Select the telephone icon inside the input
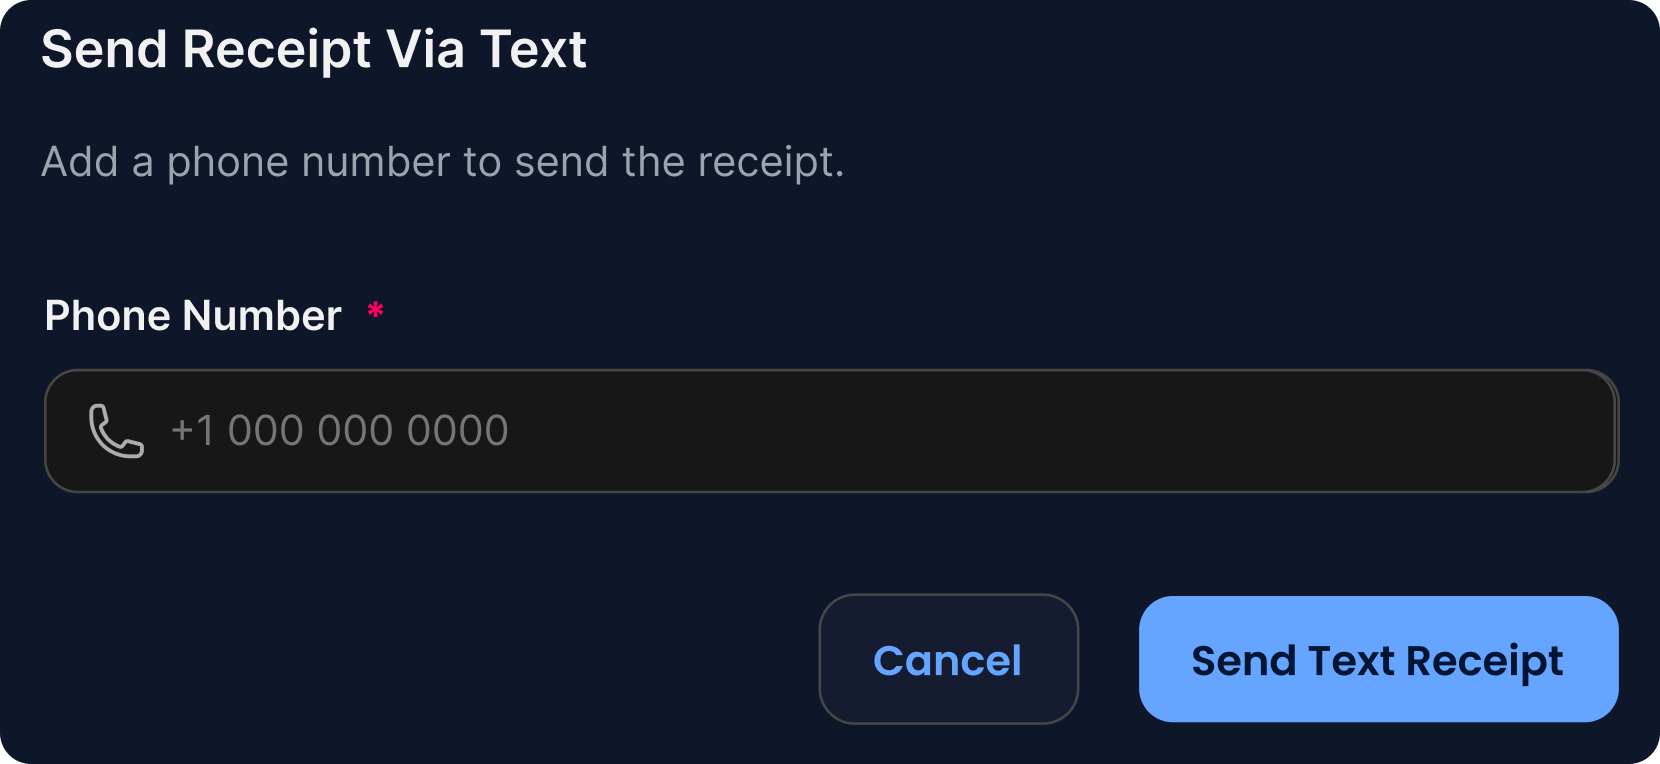Screen dimensions: 1660x764 [x=116, y=431]
